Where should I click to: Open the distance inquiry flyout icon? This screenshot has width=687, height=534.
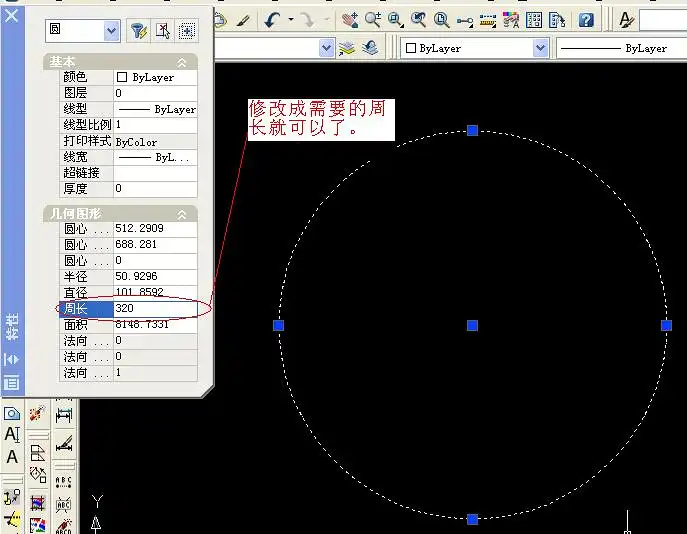coord(464,21)
